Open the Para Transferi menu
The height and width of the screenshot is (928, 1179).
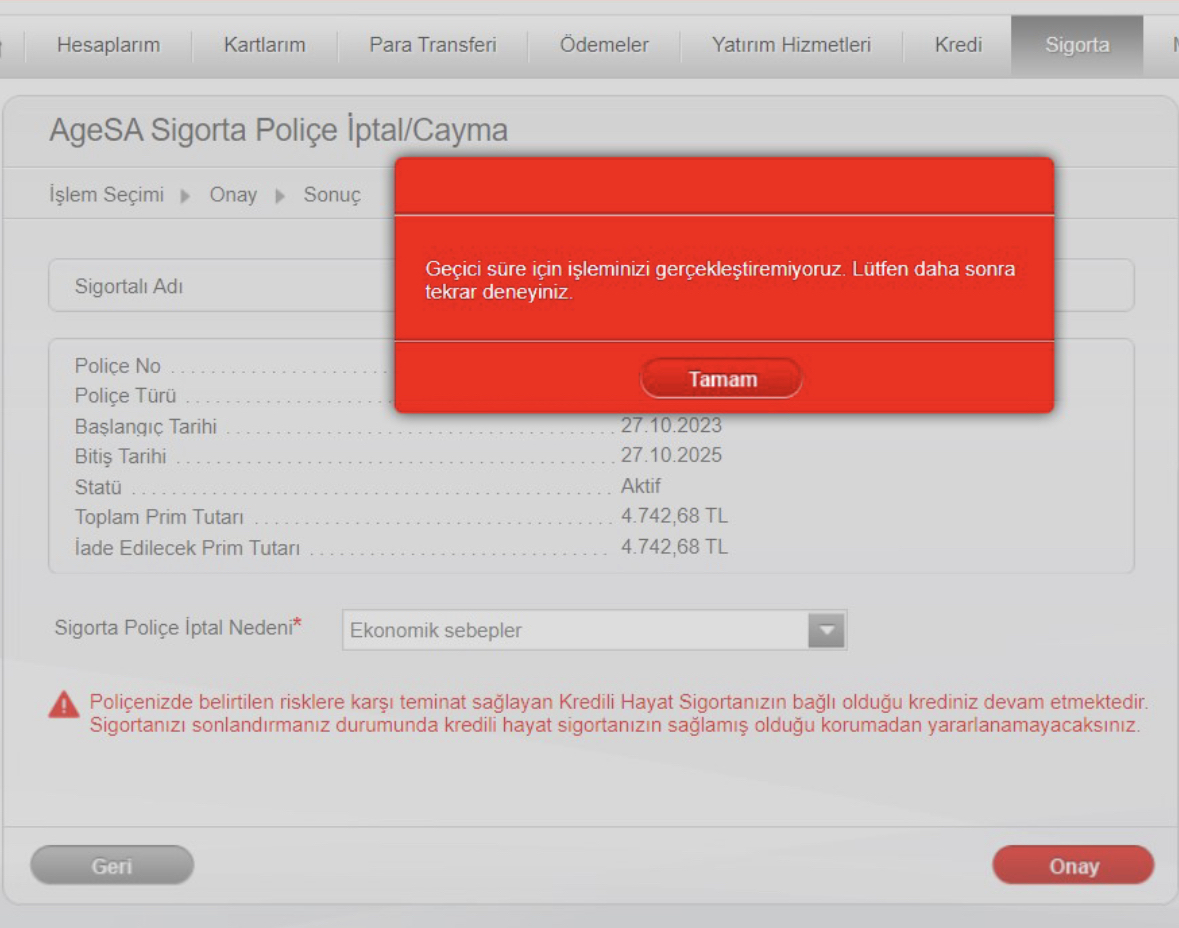(x=433, y=45)
